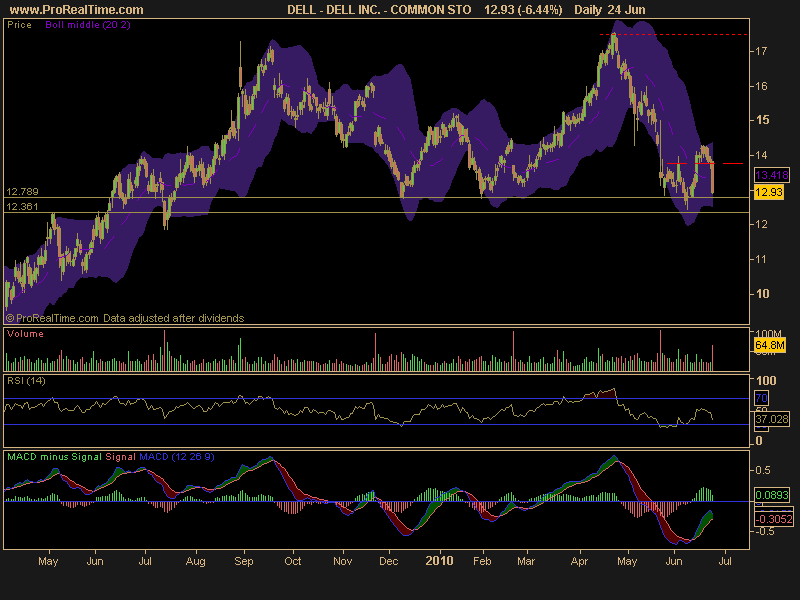Image resolution: width=800 pixels, height=600 pixels.
Task: Click the Mar label on time axis
Action: tap(526, 561)
